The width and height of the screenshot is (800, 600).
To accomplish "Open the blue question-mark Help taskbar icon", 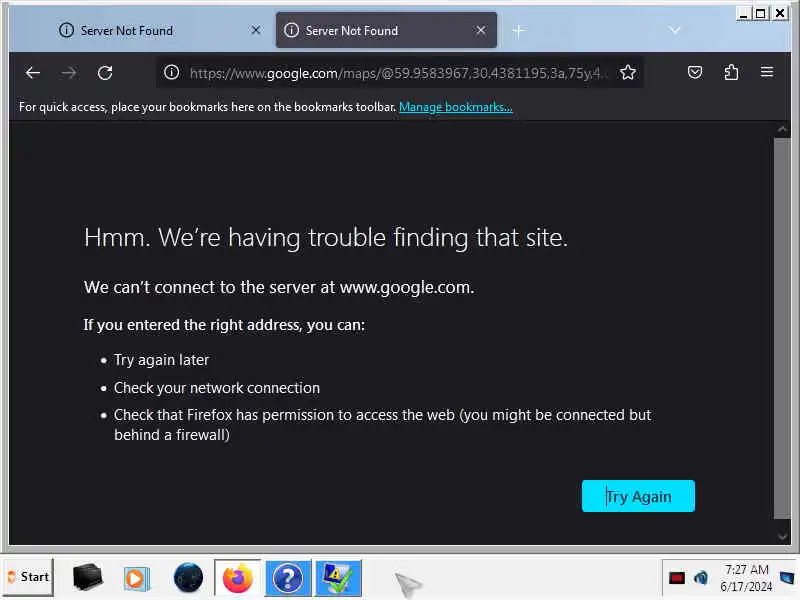I will click(x=288, y=578).
